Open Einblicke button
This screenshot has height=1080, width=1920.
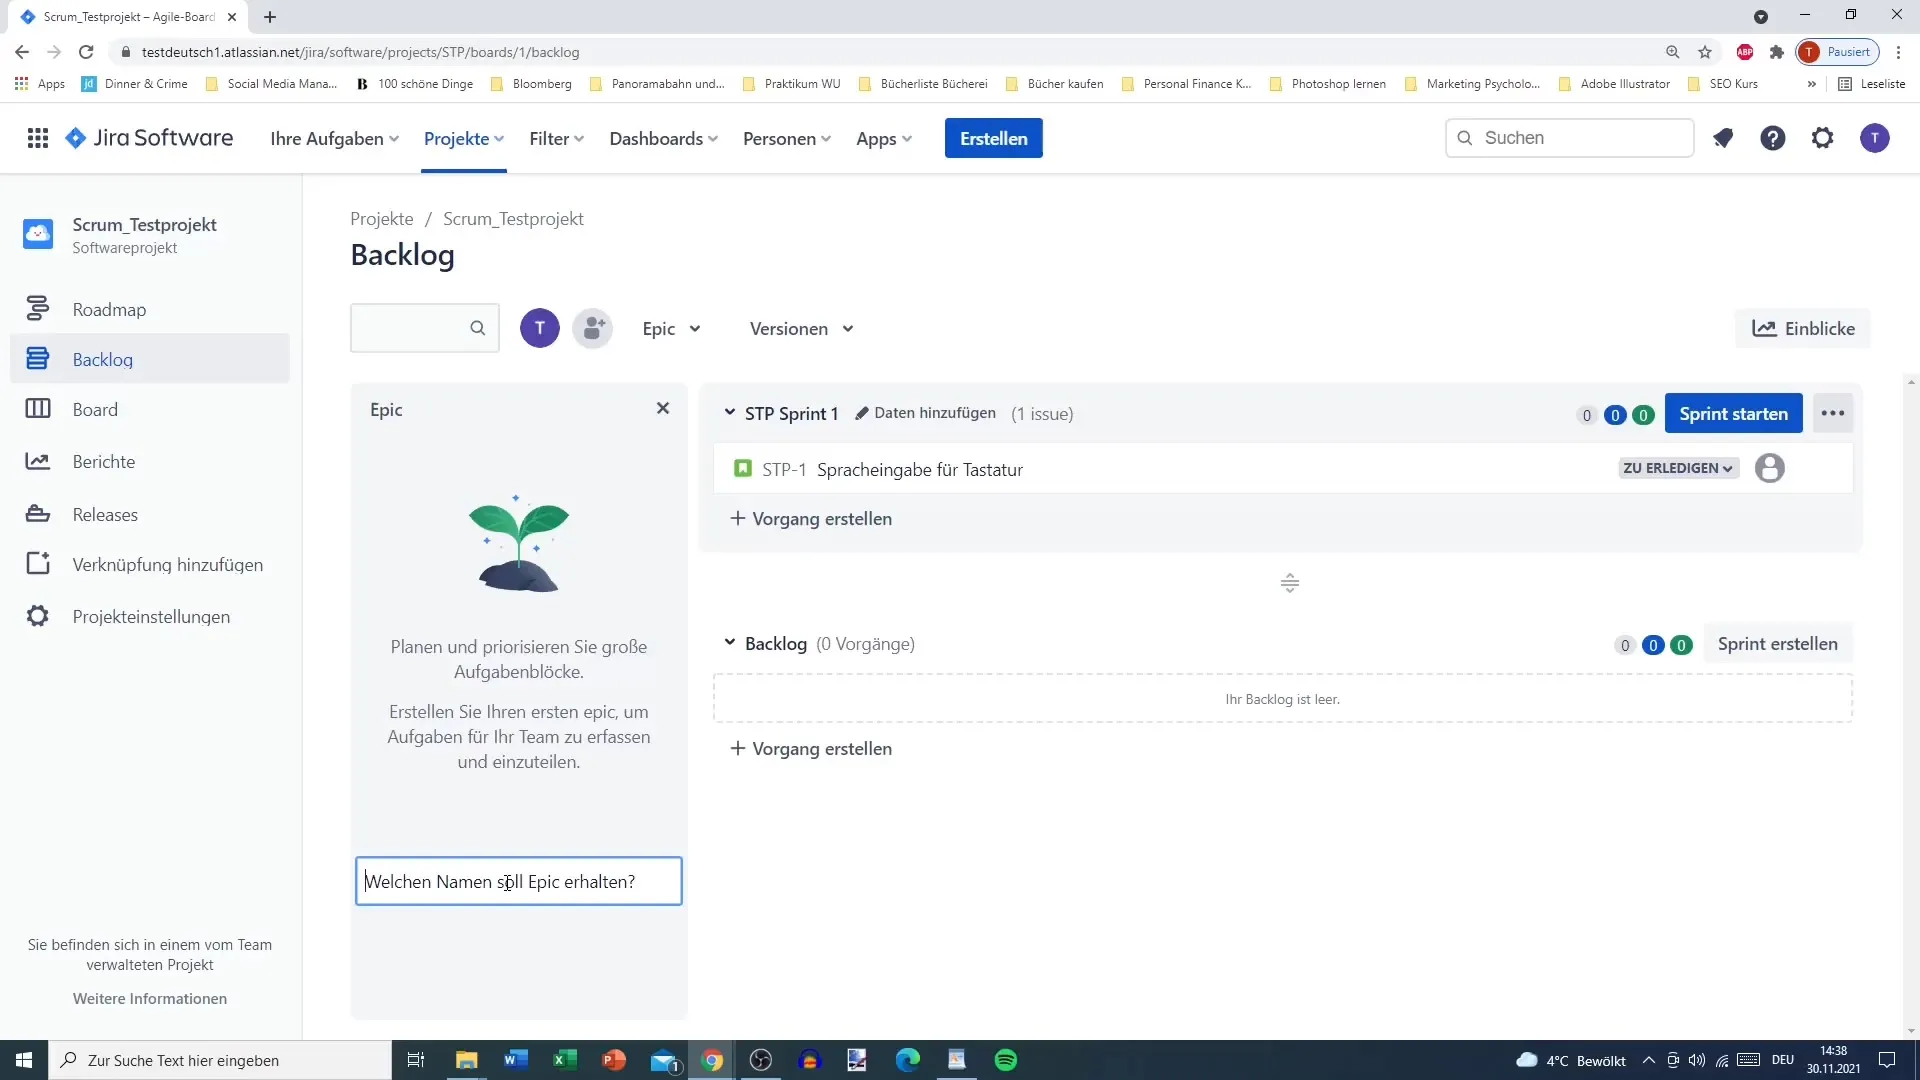point(1803,328)
